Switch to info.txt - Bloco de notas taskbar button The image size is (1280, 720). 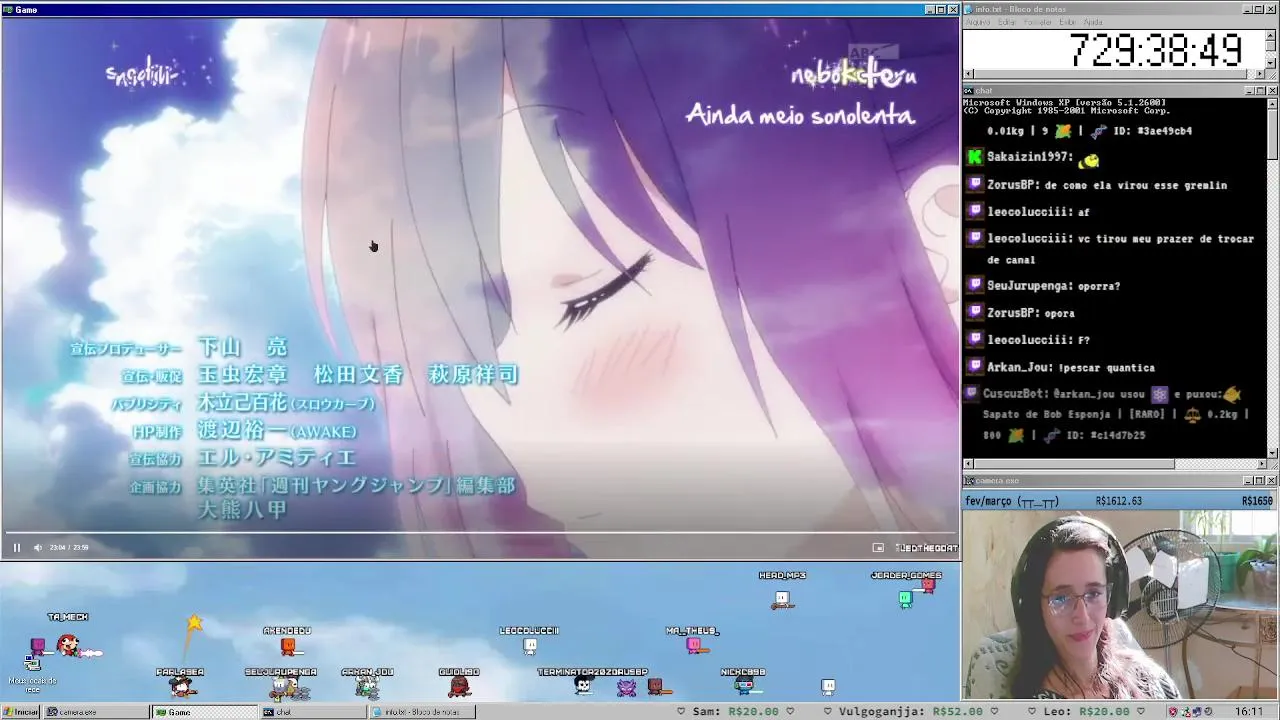pos(421,712)
